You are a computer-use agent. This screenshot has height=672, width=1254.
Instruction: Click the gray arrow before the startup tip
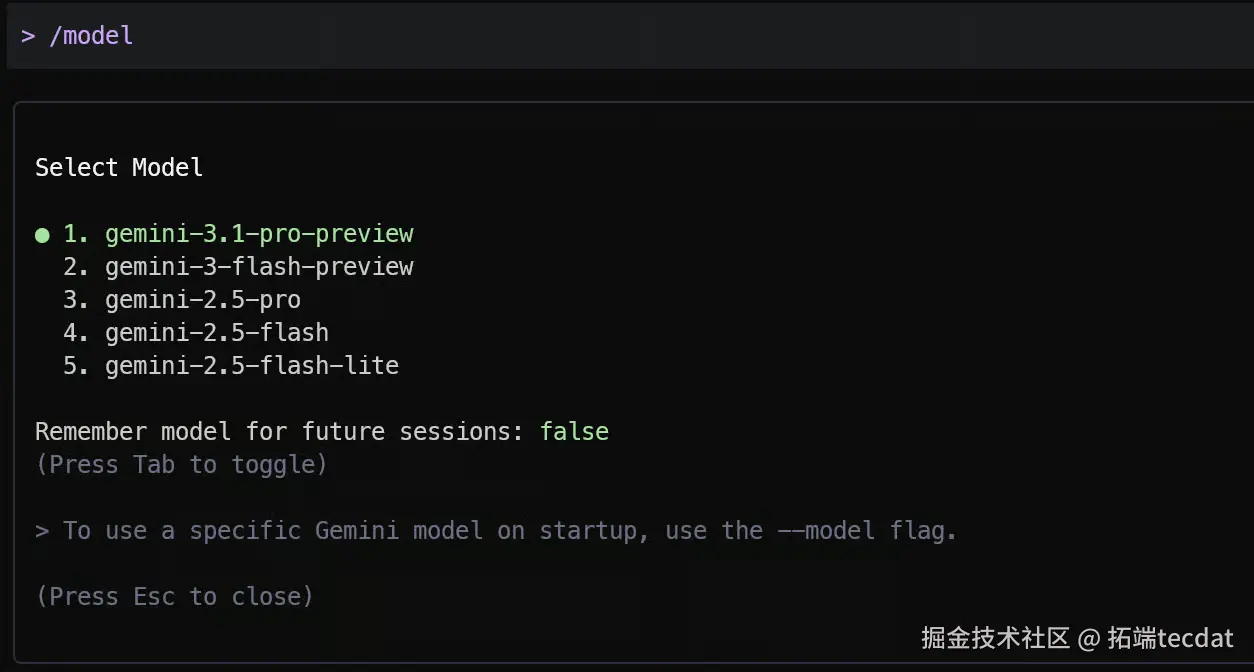click(42, 531)
